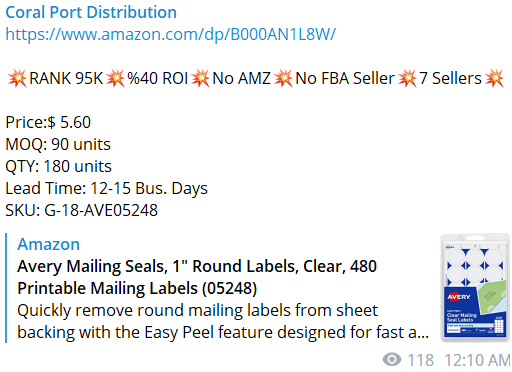Click the SKU G-18-AVE05248 text
512x372 pixels.
tap(81, 210)
